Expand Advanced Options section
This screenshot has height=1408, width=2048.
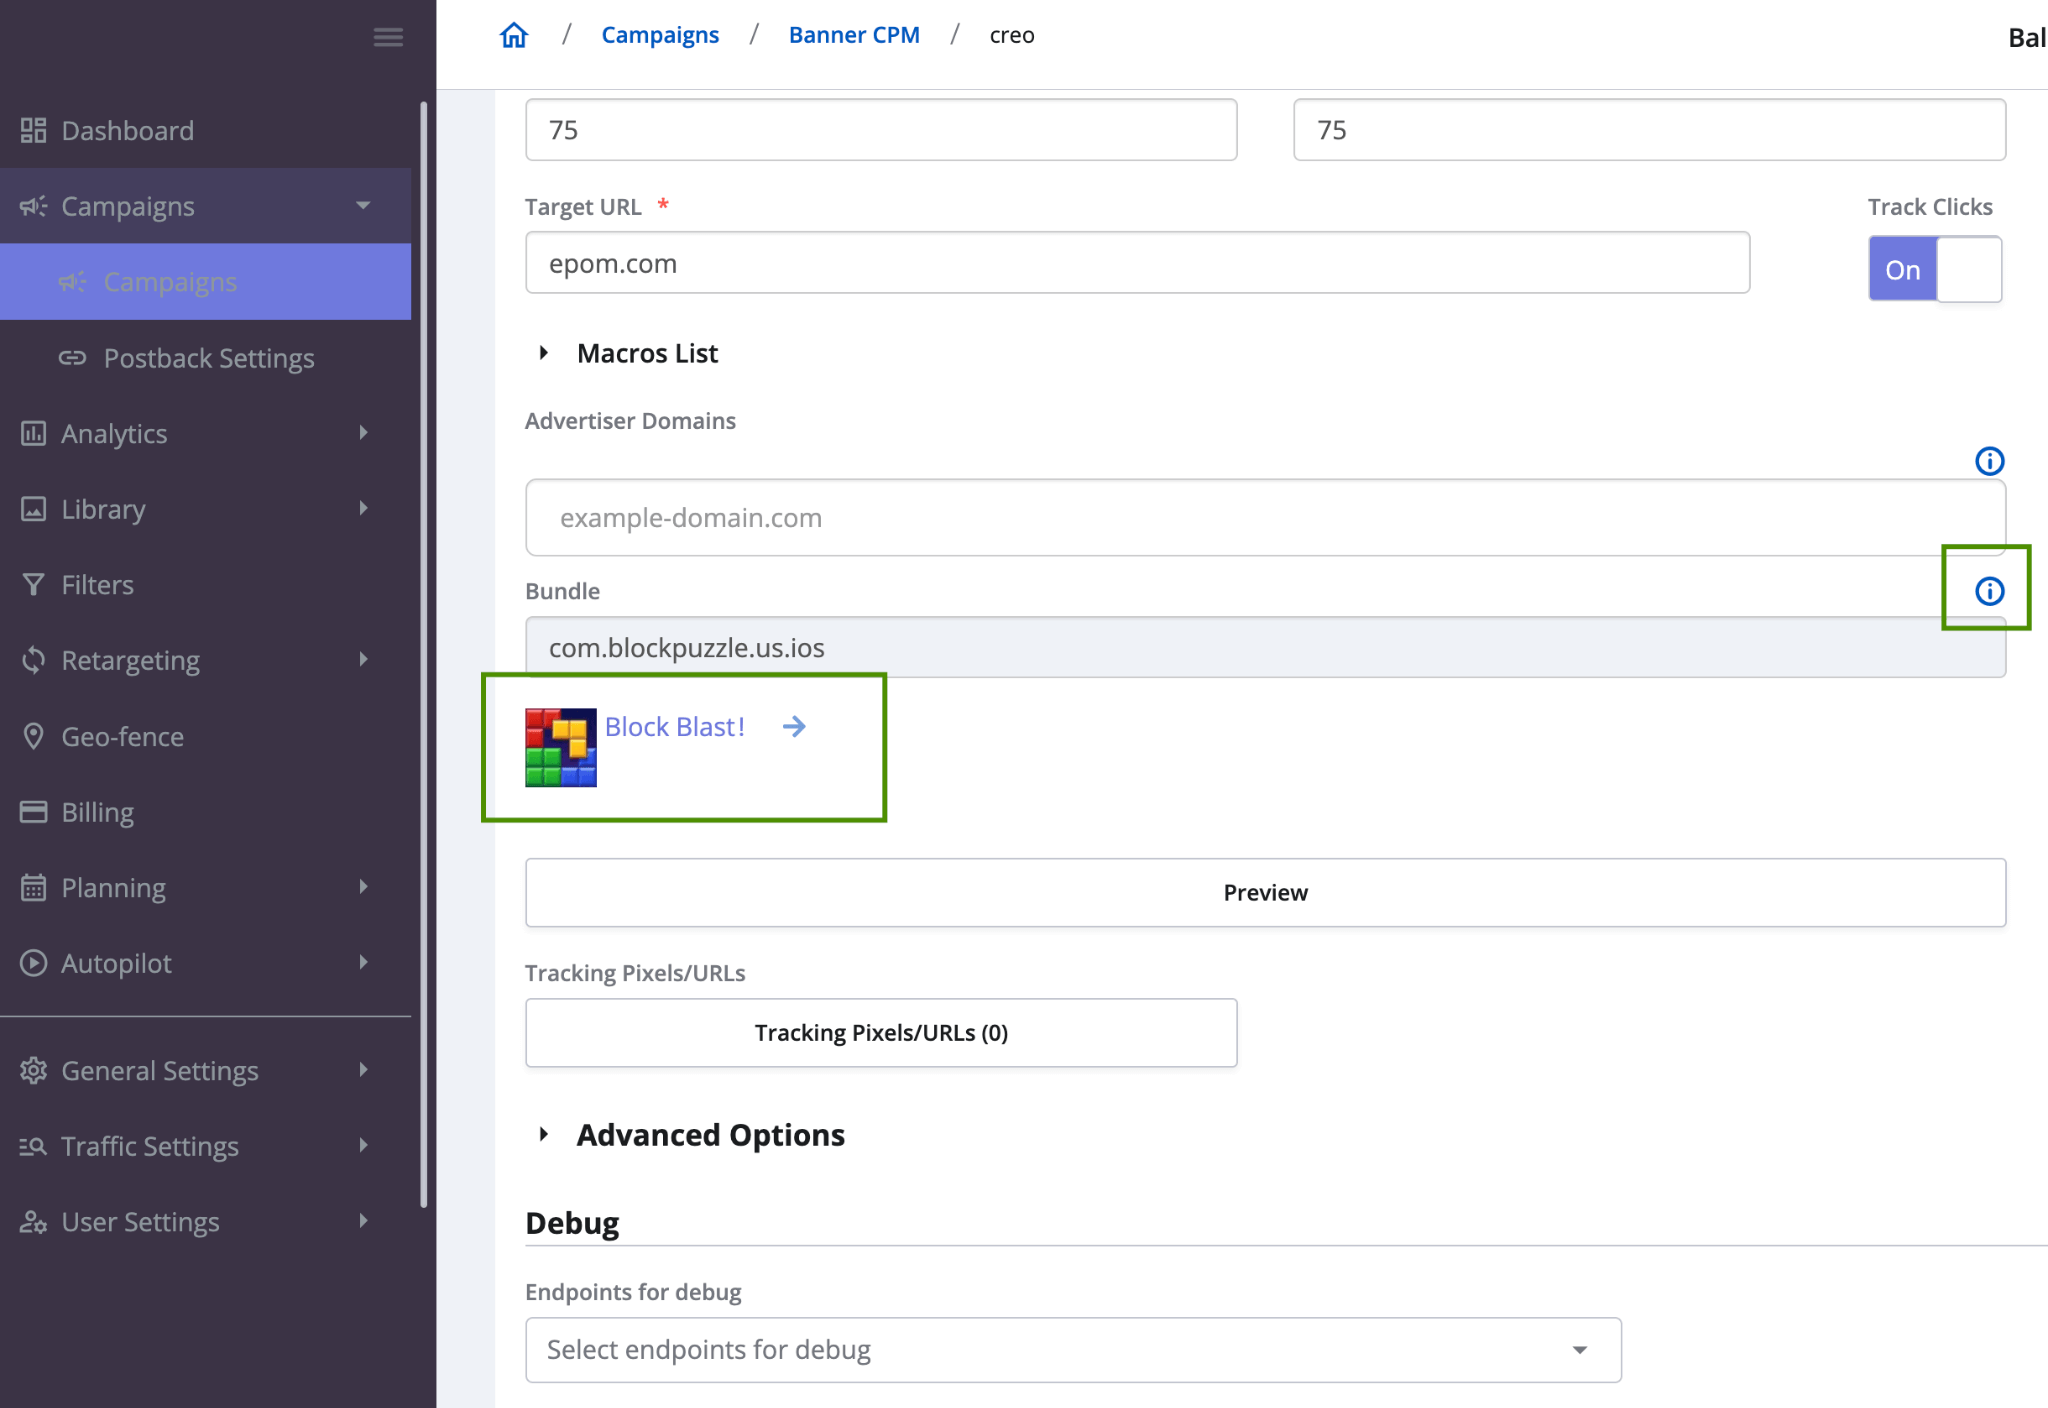coord(543,1134)
